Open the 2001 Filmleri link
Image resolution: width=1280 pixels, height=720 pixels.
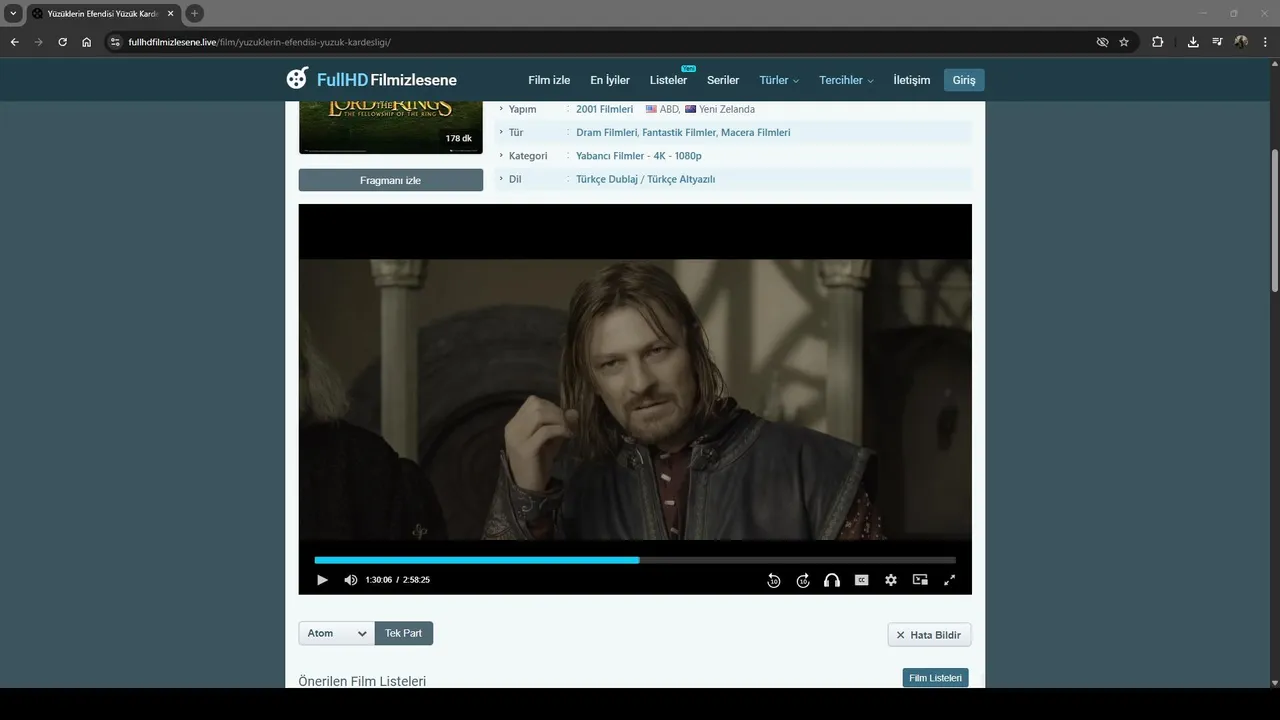click(x=604, y=109)
